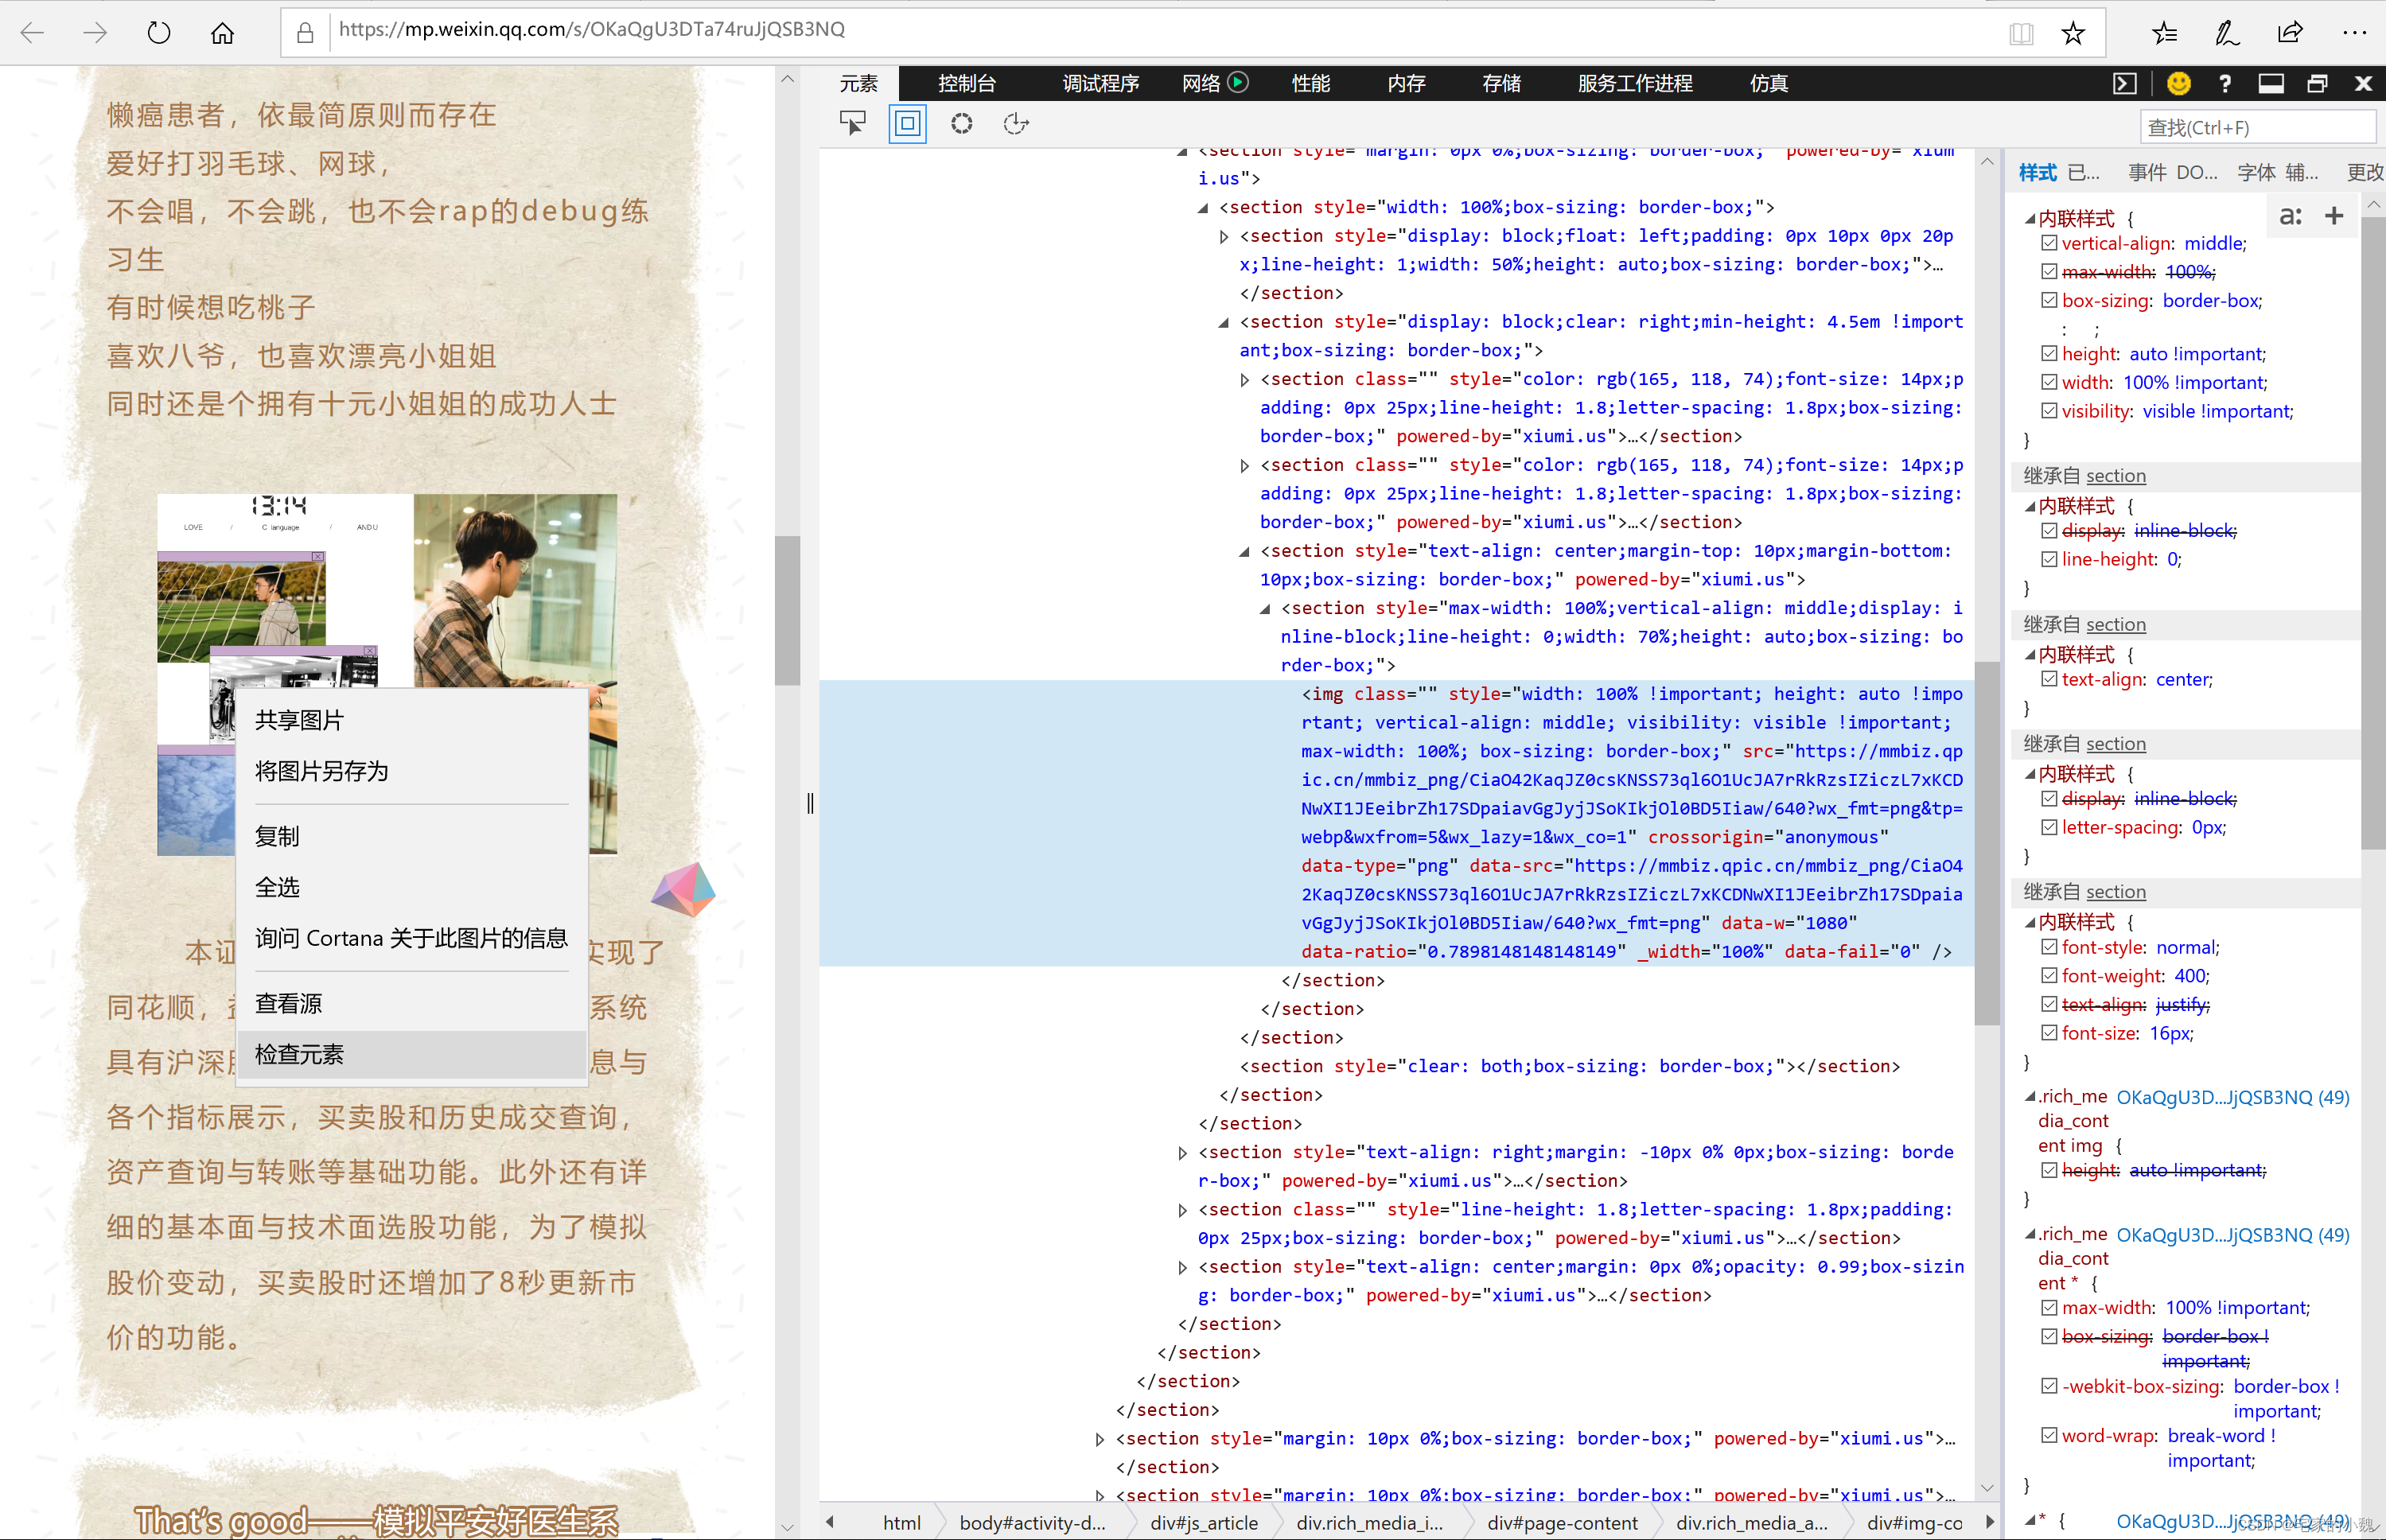
Task: Select 查看源 context menu entry
Action: pyautogui.click(x=411, y=1004)
